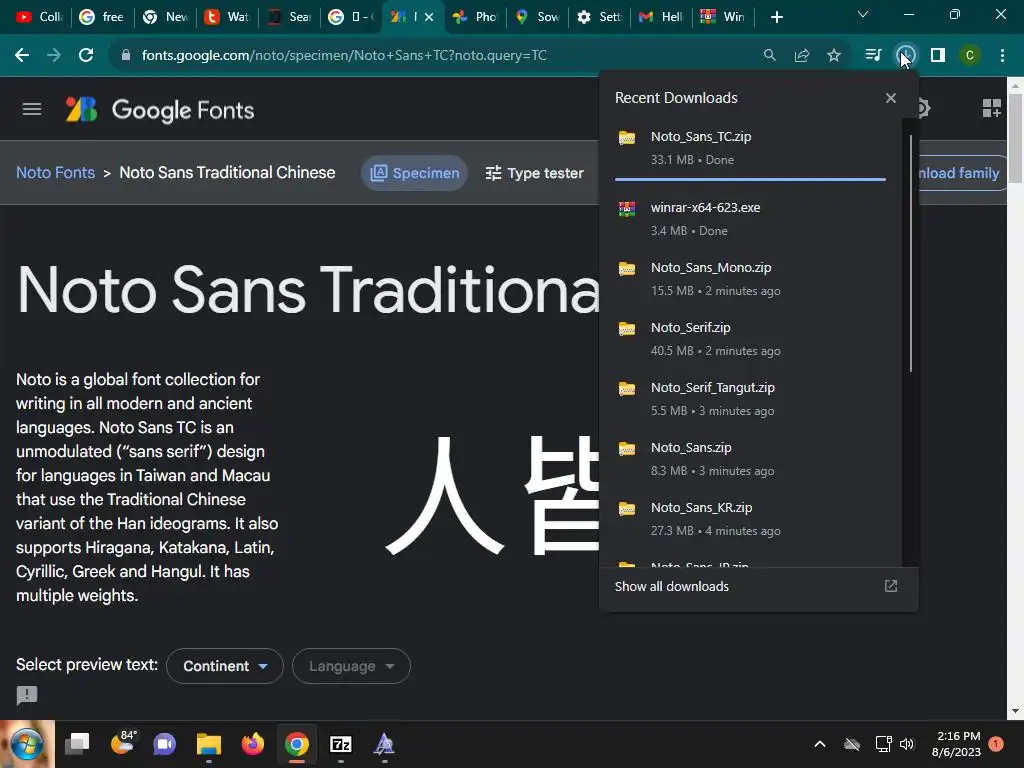
Task: Open the weather widget showing 84°
Action: coord(122,743)
